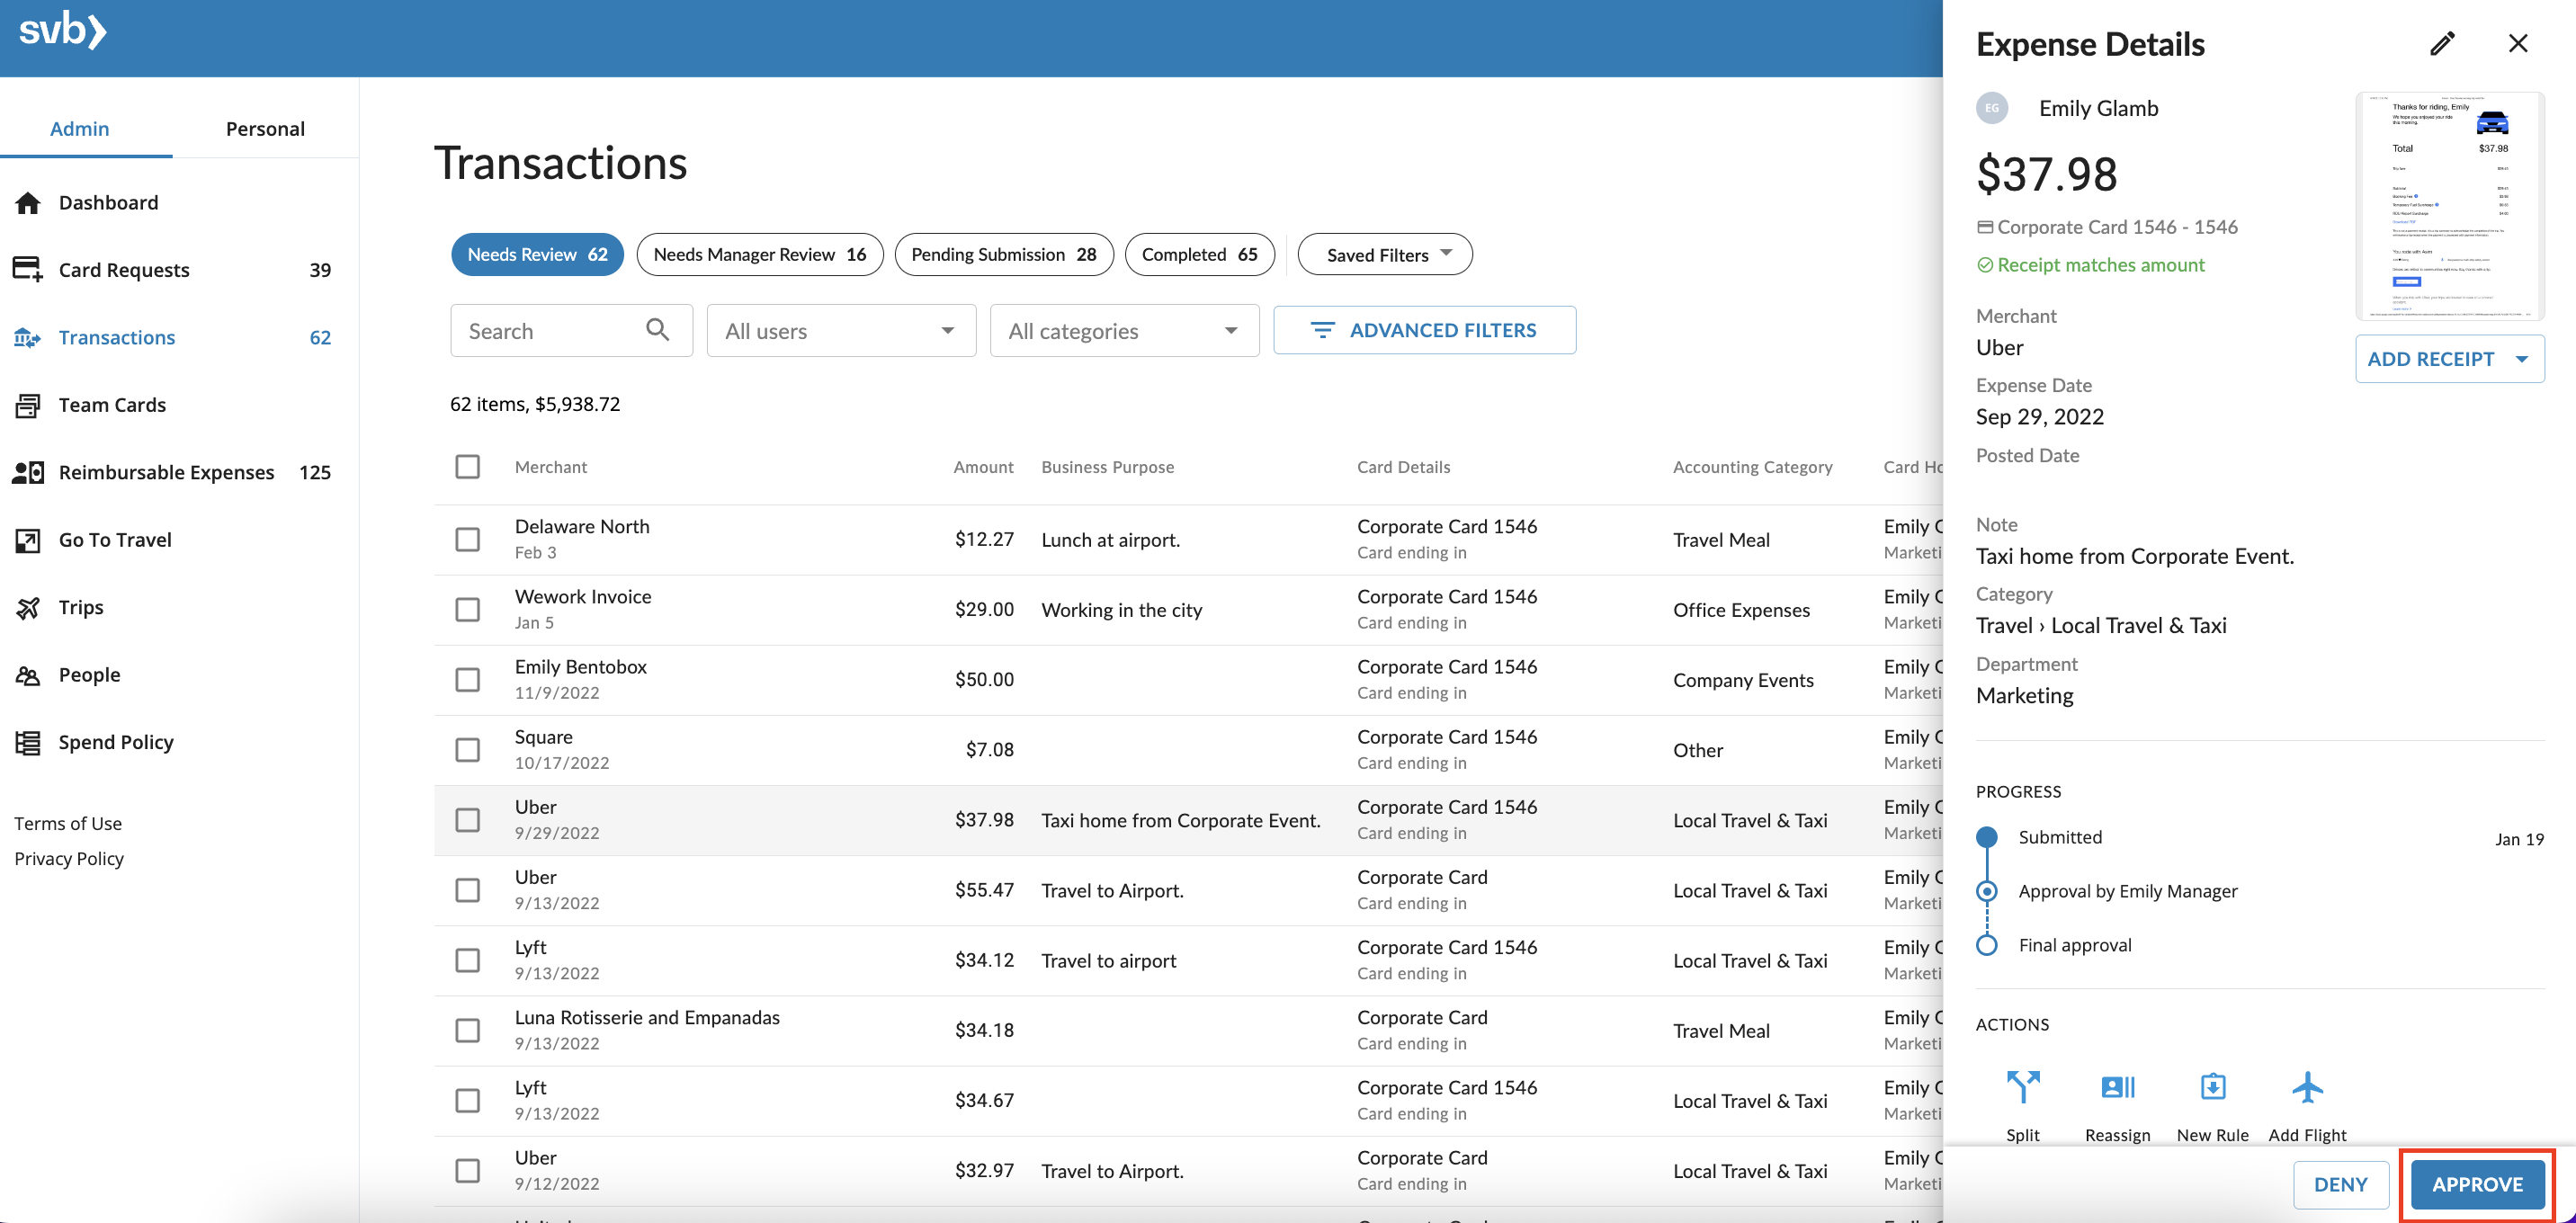Expand the Add Receipt dropdown arrow
Screen dimensions: 2576x1223
click(2522, 359)
